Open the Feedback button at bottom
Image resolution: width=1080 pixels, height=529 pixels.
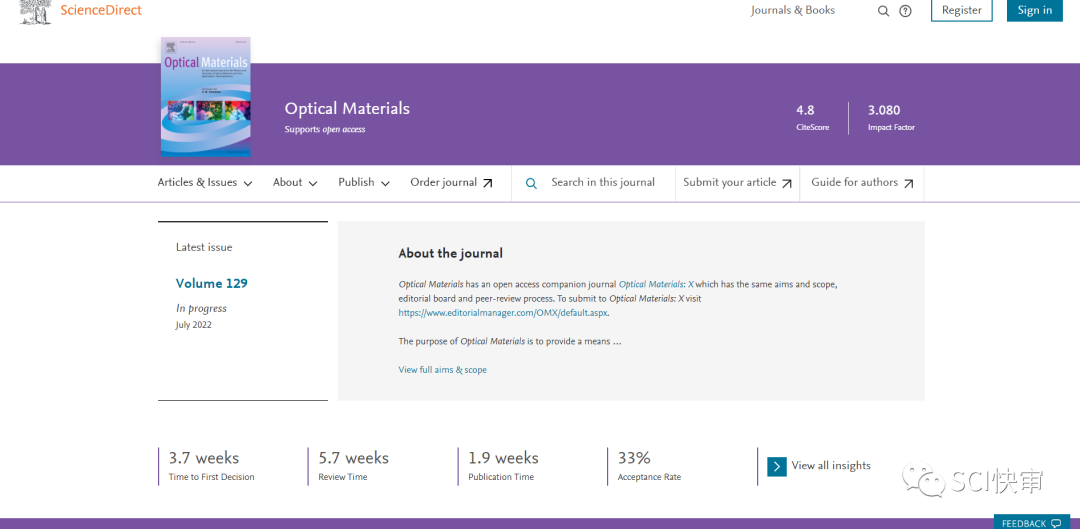point(1031,523)
